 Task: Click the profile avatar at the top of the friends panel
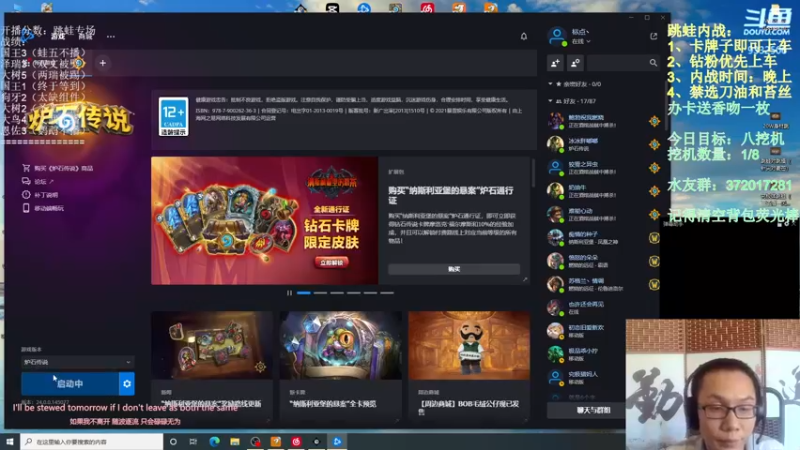tap(557, 36)
